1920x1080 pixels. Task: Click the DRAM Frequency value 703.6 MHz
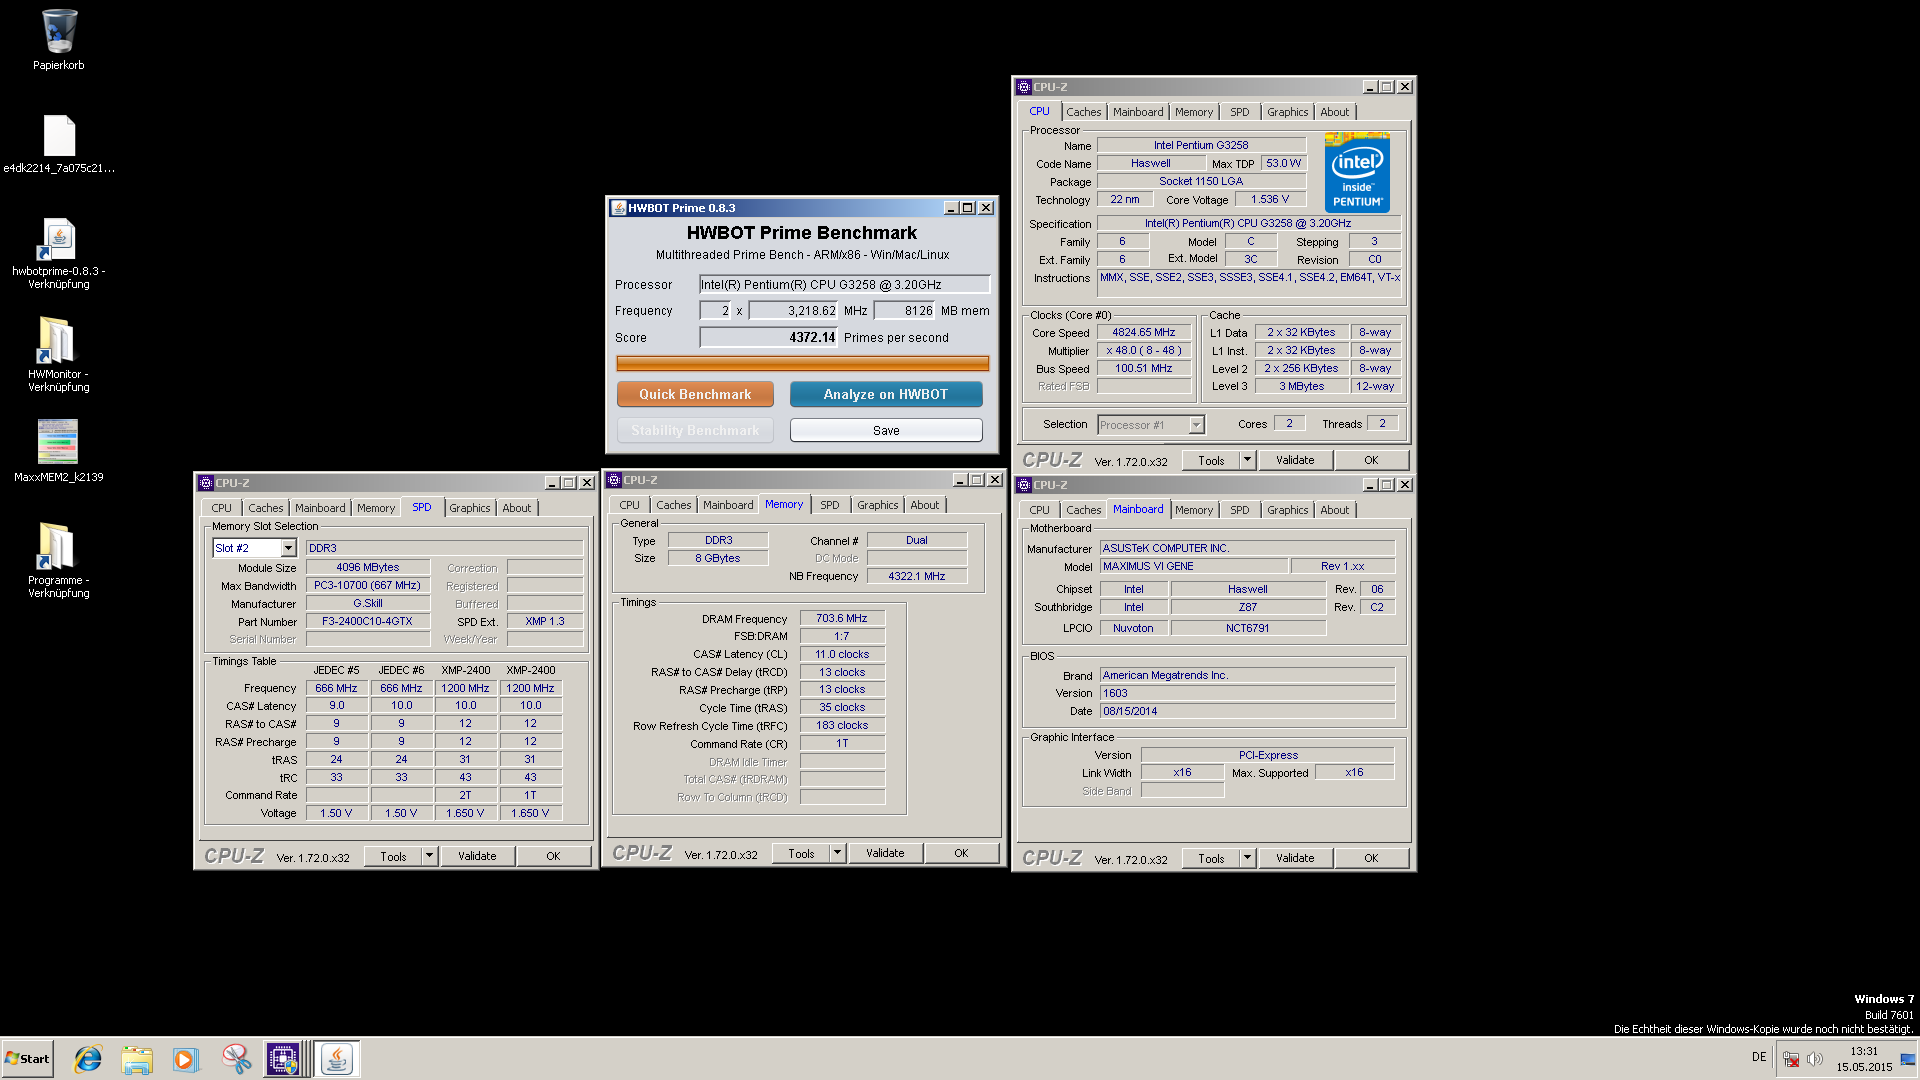pos(842,618)
